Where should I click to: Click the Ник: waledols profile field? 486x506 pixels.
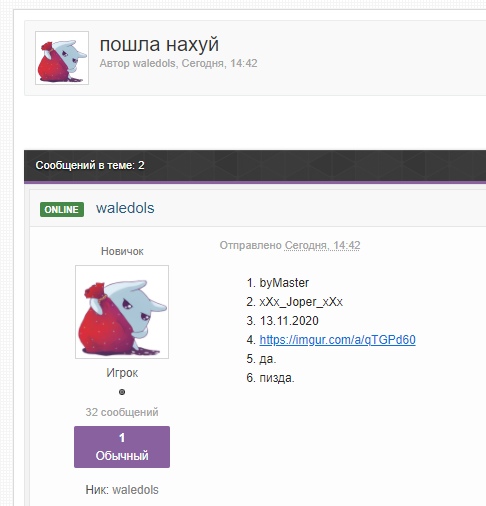(x=122, y=490)
